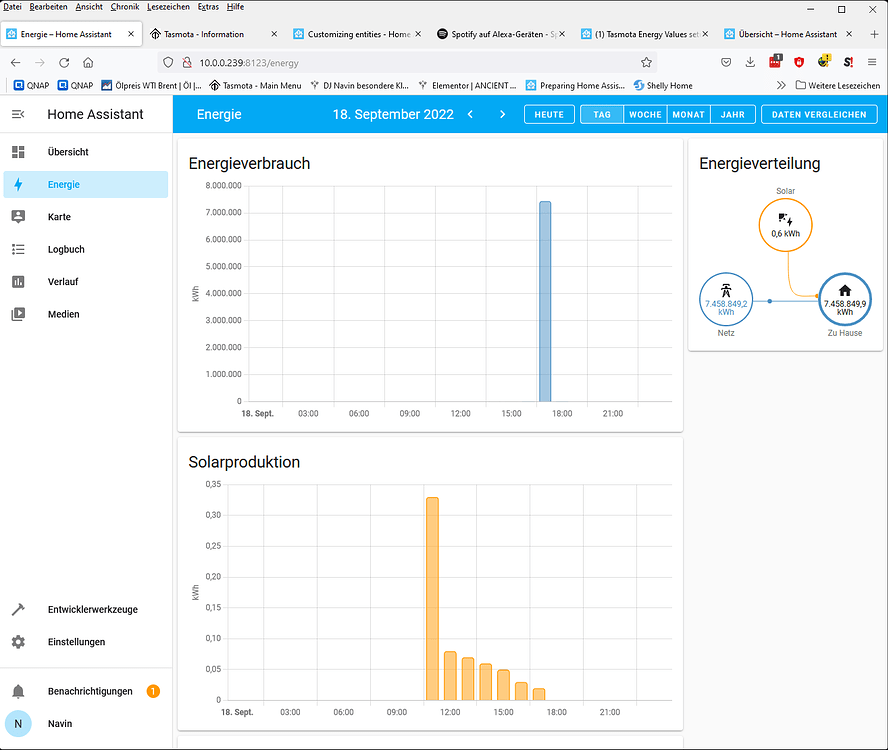The width and height of the screenshot is (888, 750).
Task: Open the Navin user profile avatar
Action: tap(18, 723)
